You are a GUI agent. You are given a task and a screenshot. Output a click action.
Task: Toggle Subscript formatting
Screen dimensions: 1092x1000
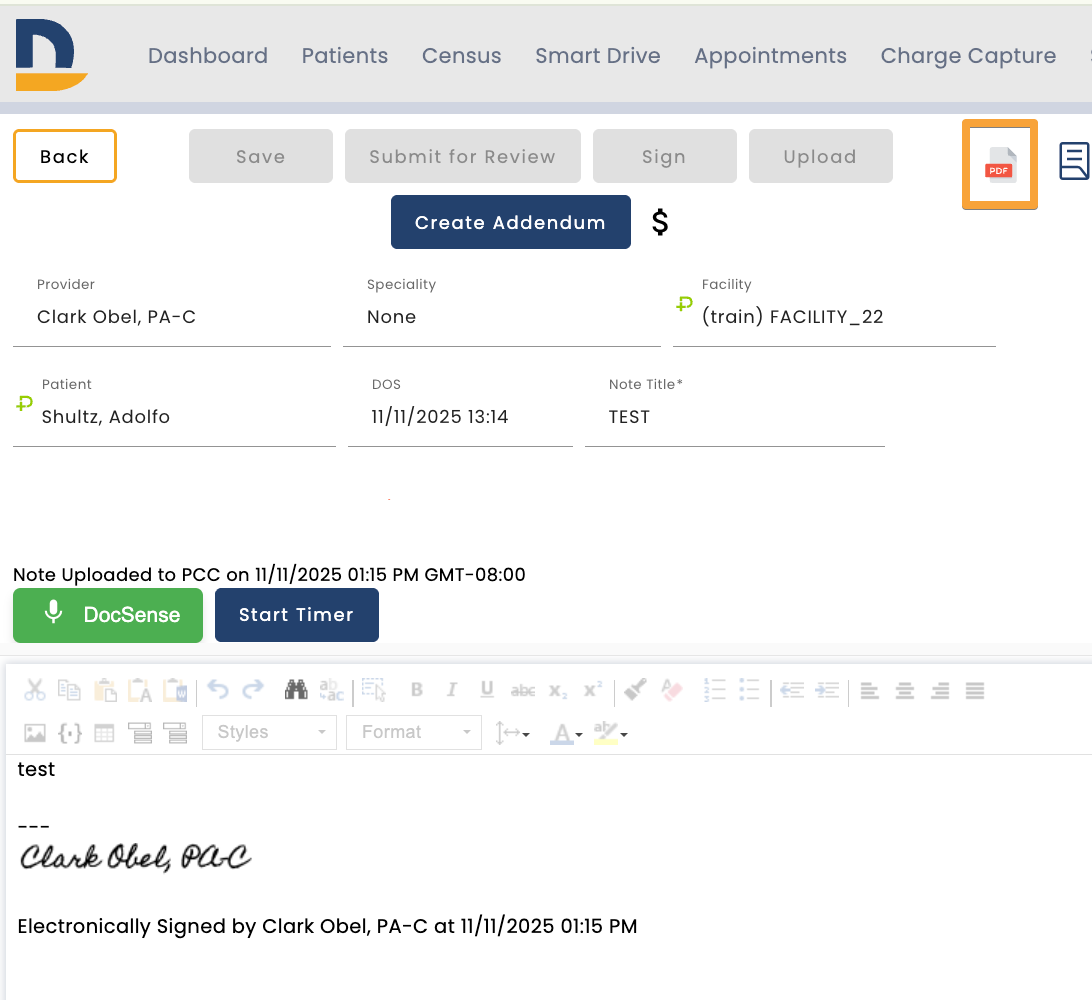click(x=558, y=690)
